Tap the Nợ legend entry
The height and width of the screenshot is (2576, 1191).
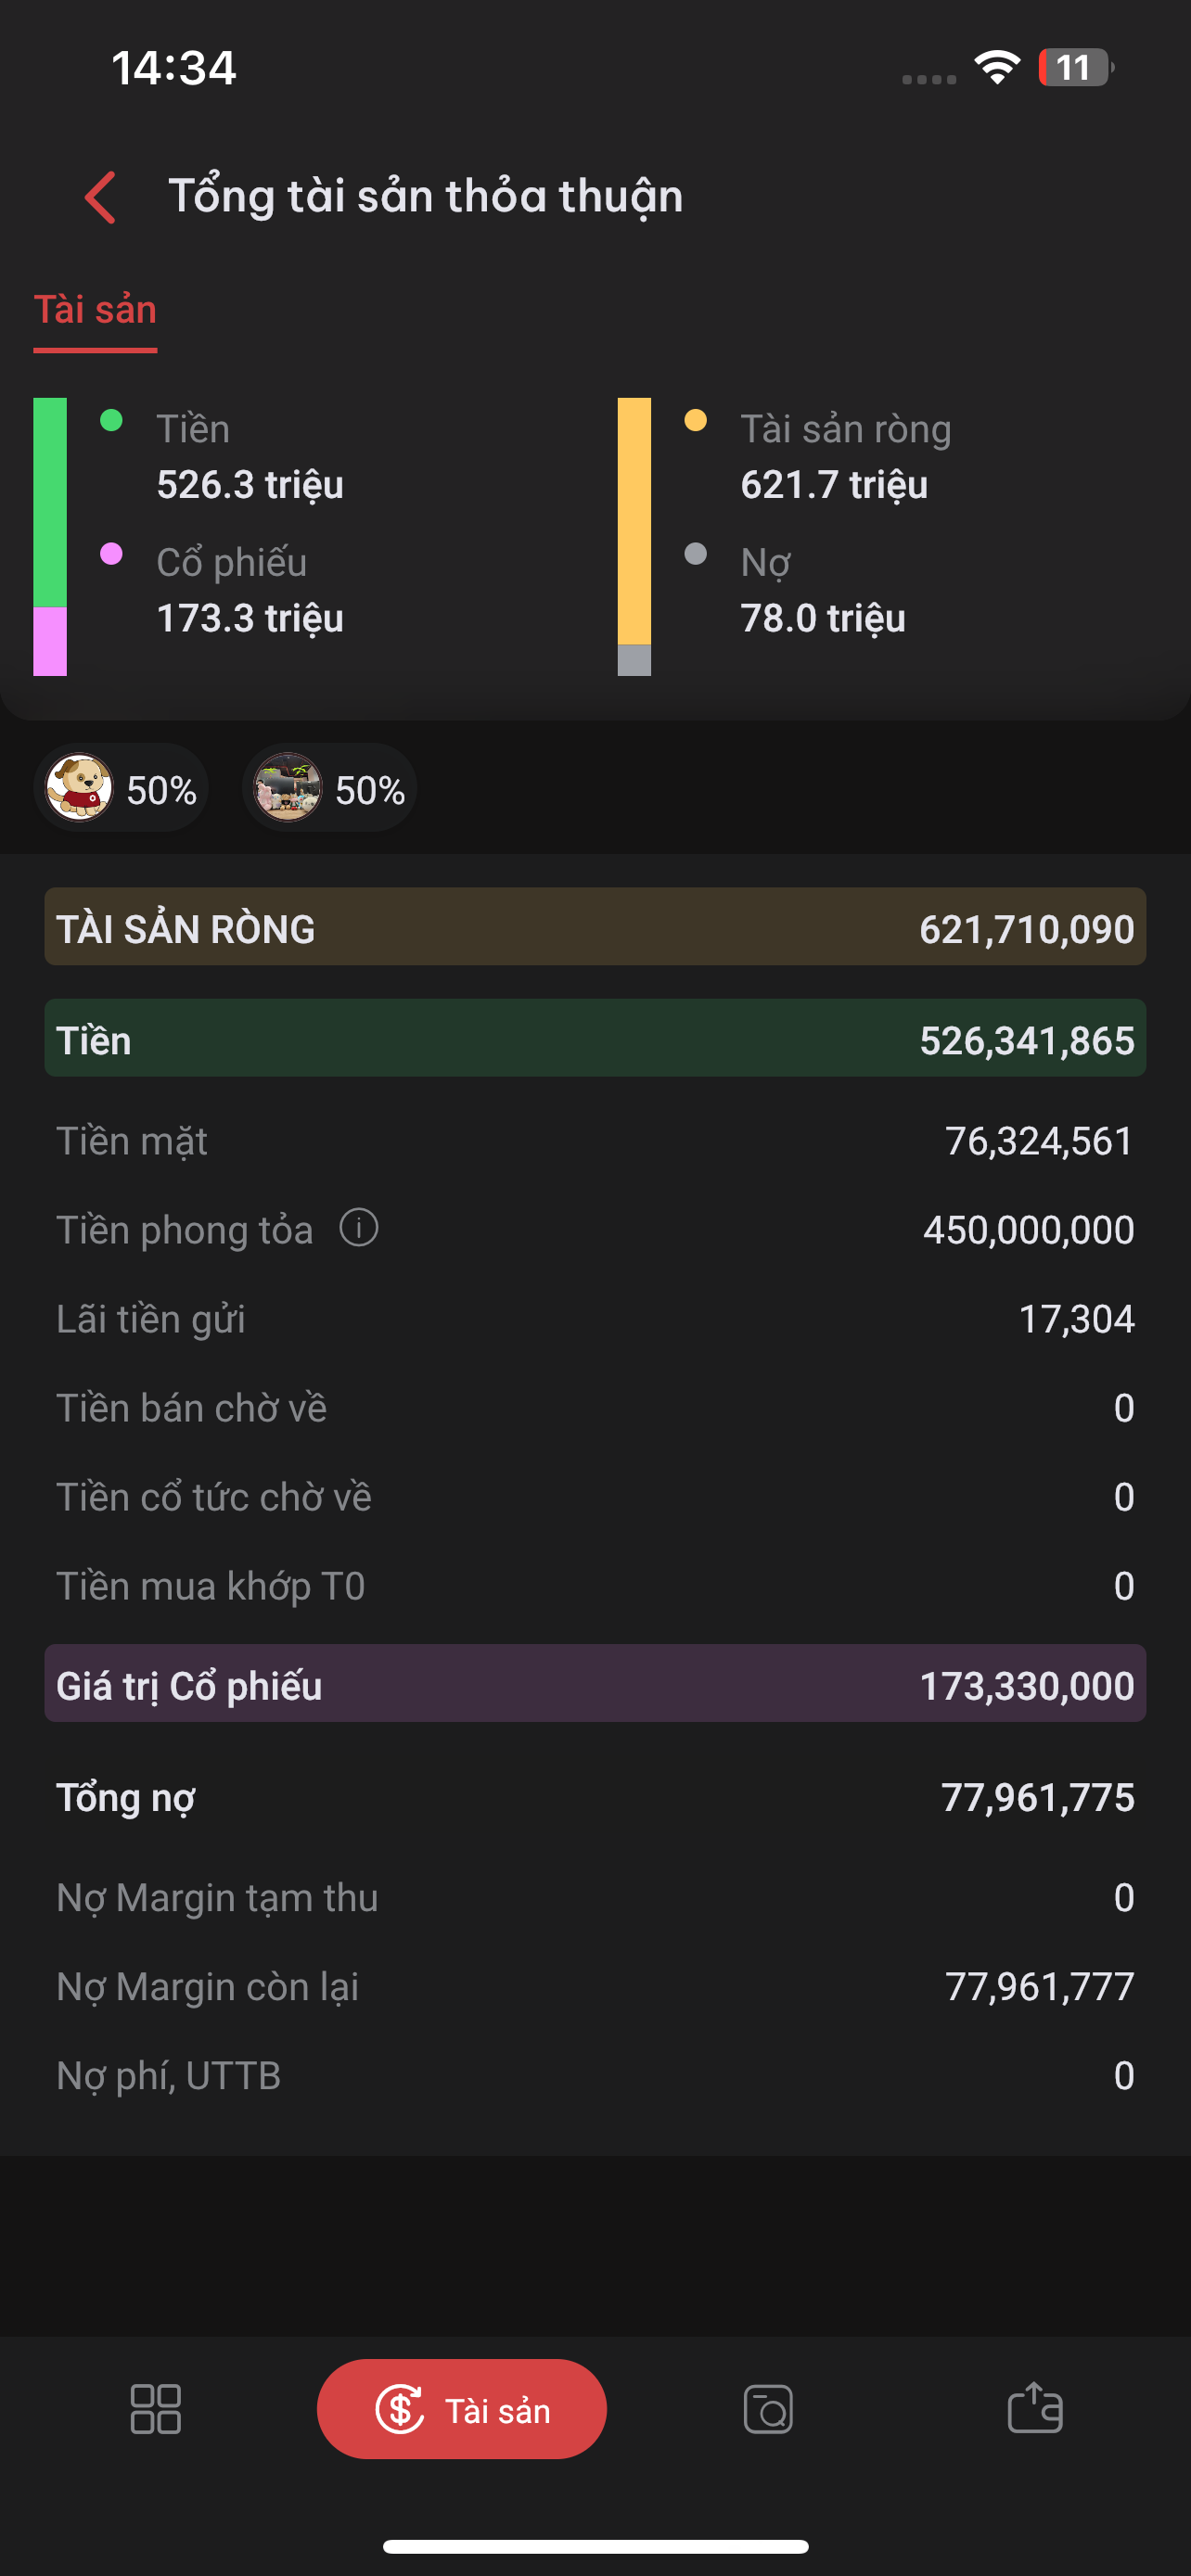(822, 590)
